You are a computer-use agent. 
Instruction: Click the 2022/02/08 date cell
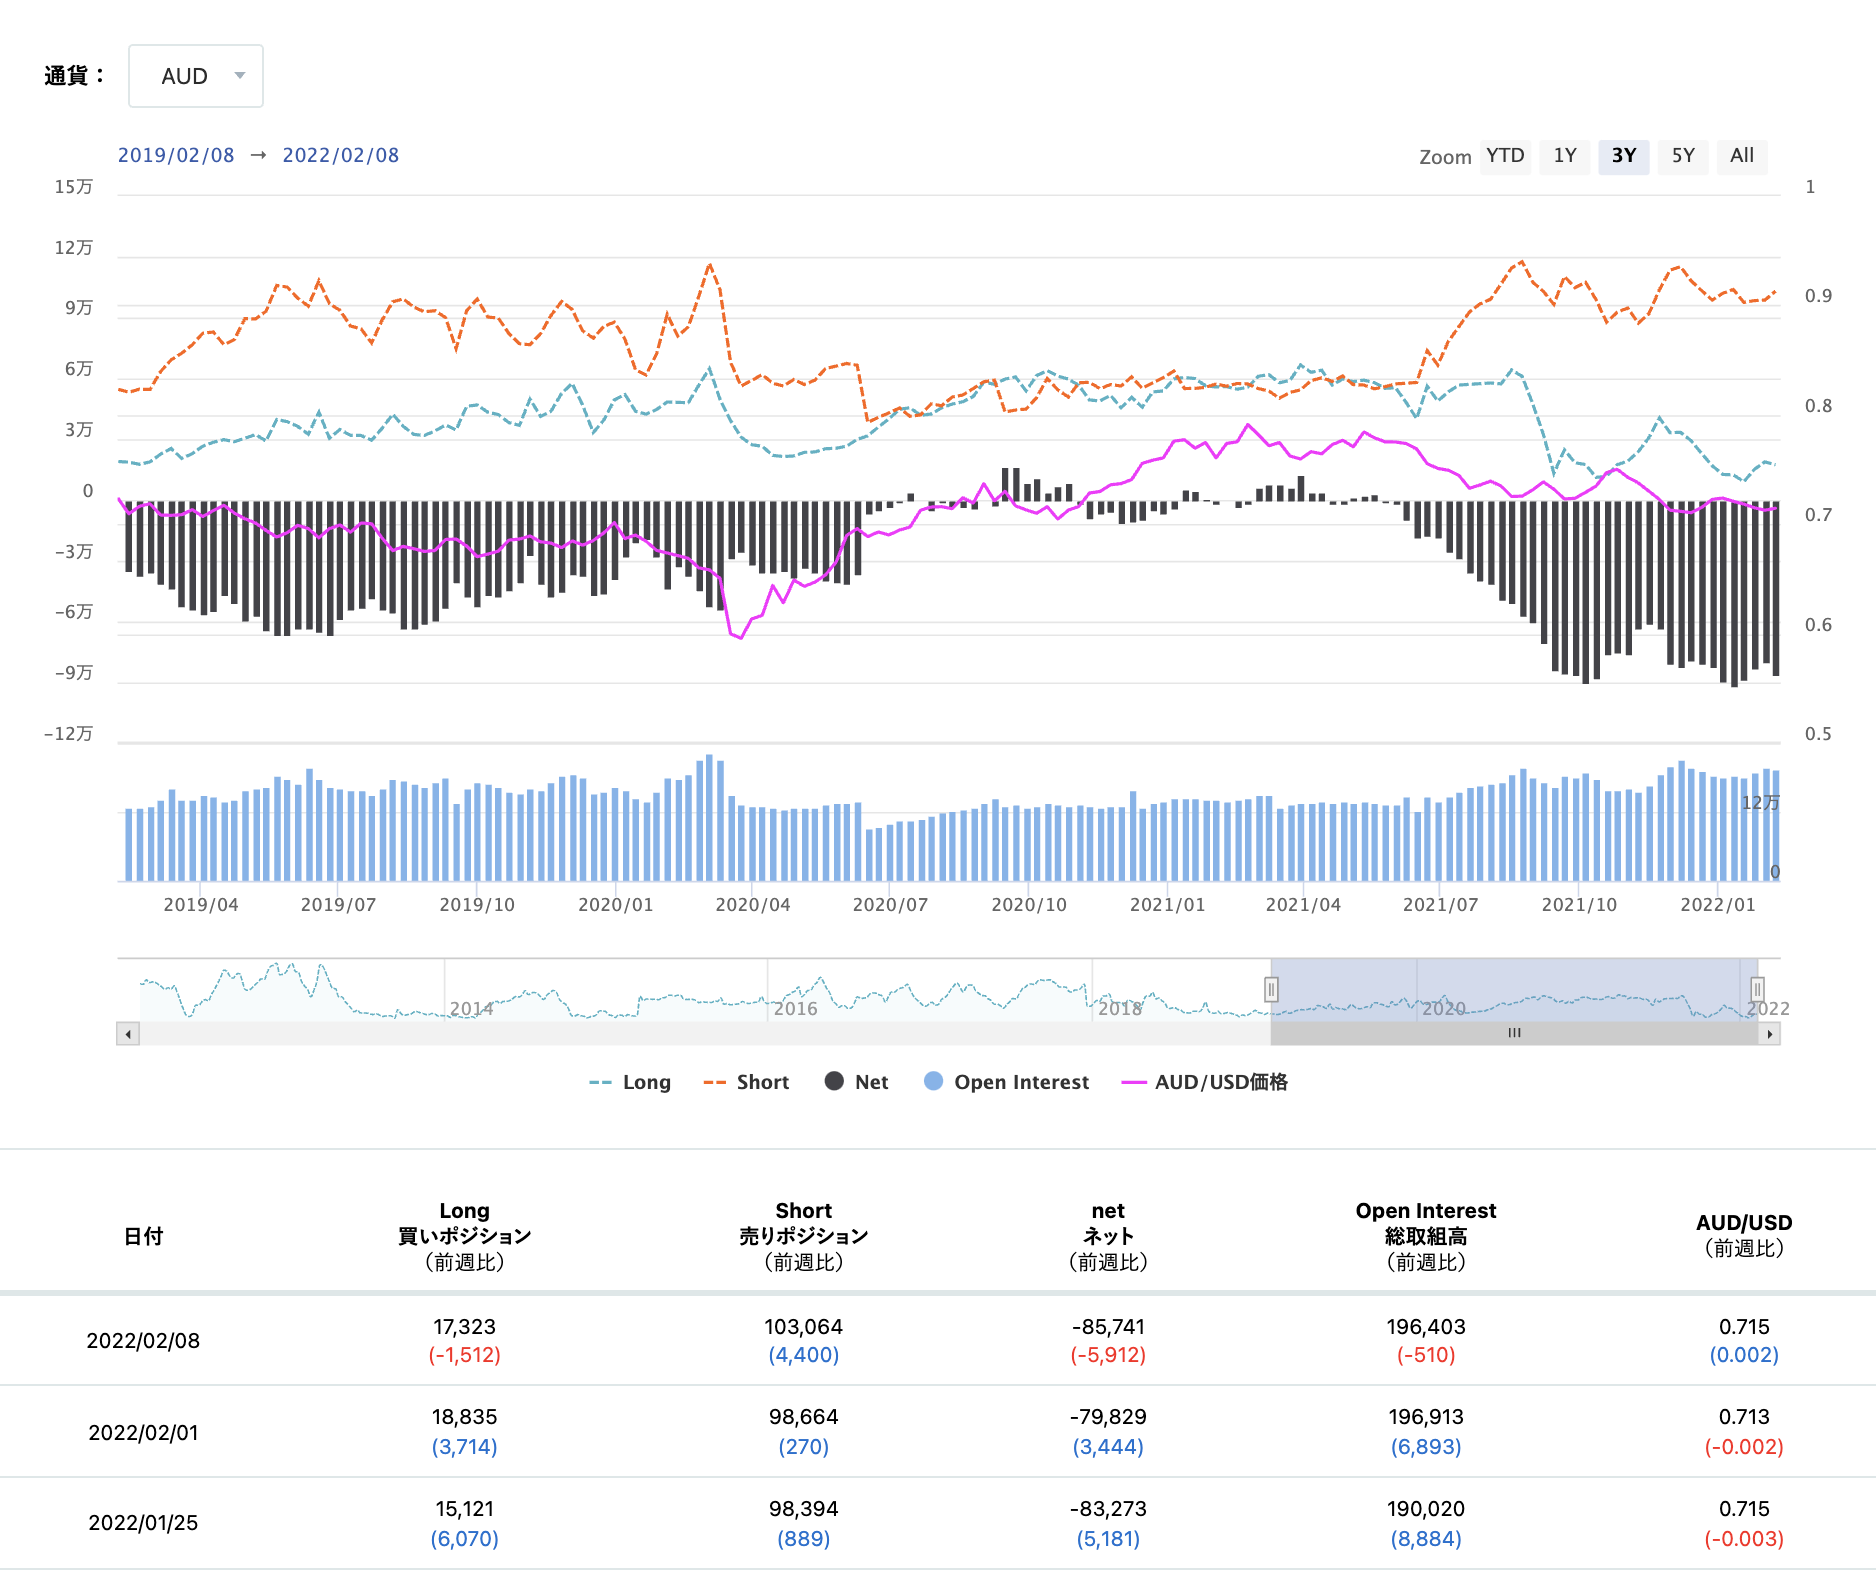[143, 1341]
